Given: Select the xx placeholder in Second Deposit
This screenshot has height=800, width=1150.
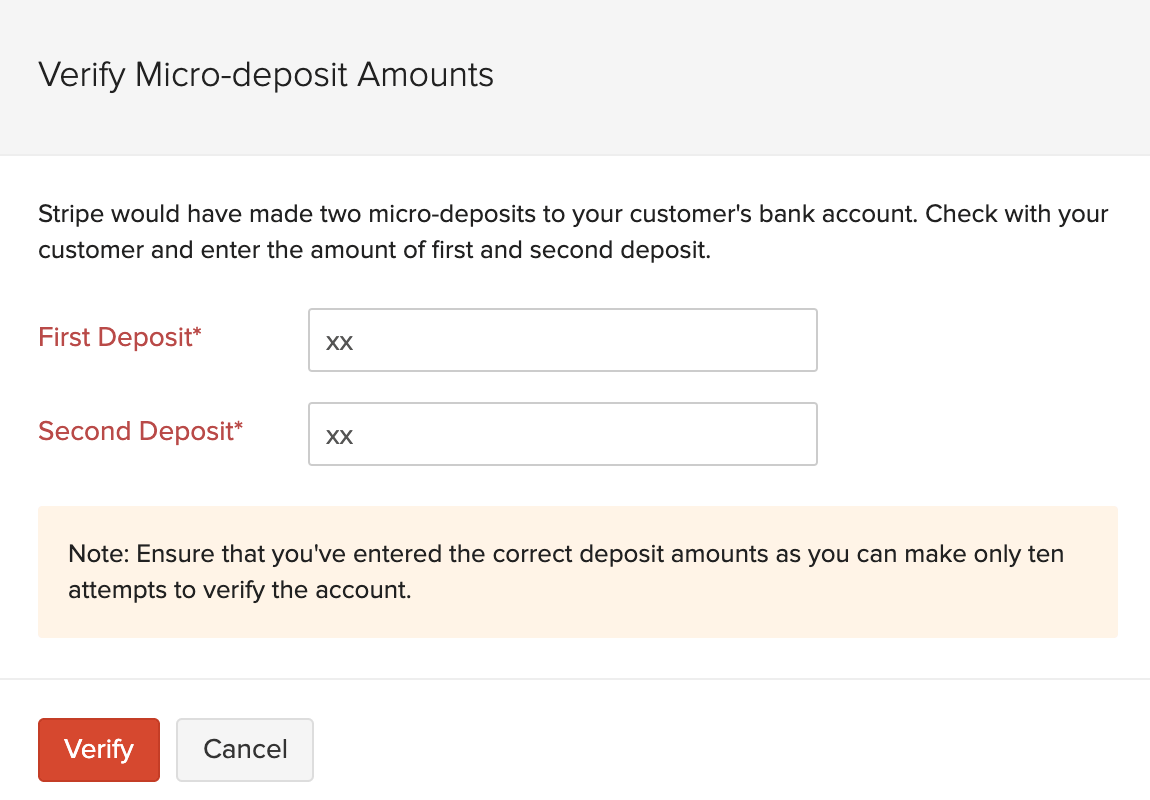Looking at the screenshot, I should tap(340, 435).
